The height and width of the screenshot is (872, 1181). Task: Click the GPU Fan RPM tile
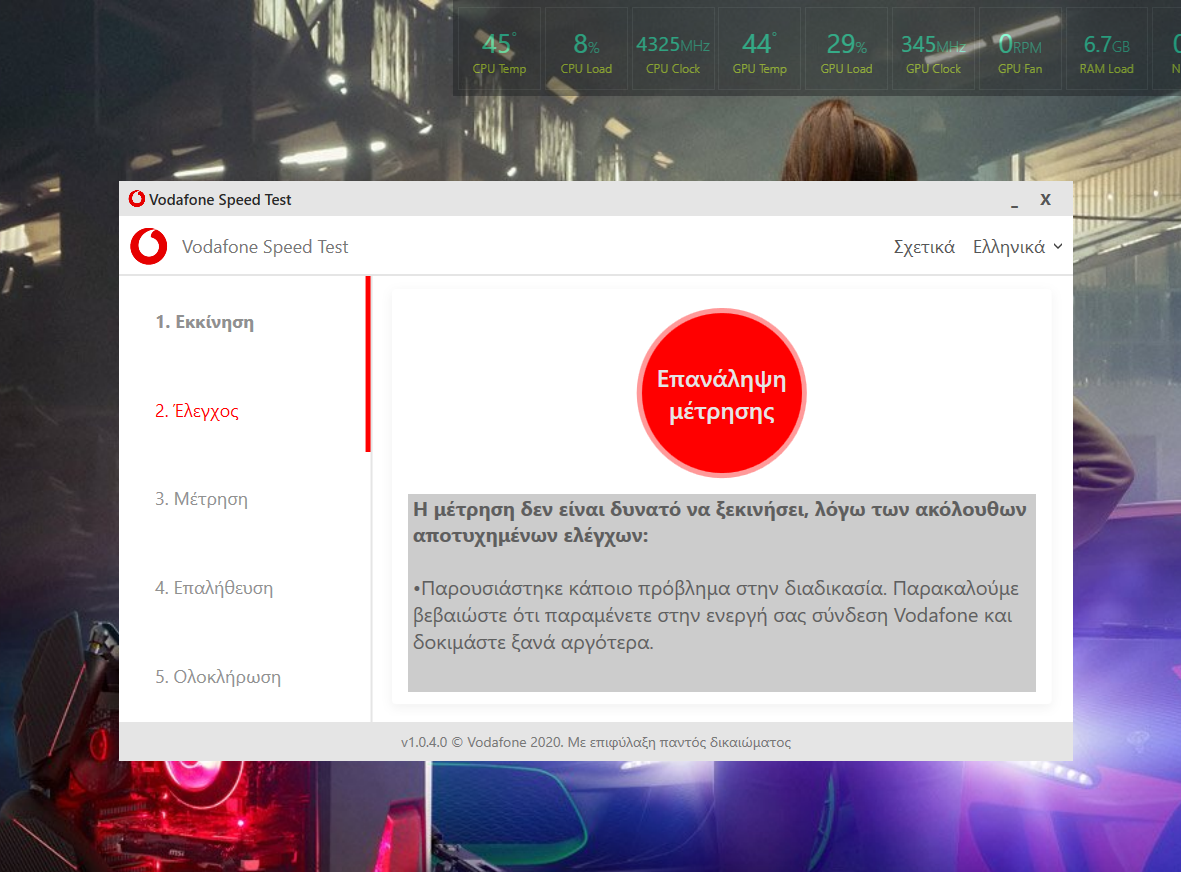click(x=1020, y=52)
